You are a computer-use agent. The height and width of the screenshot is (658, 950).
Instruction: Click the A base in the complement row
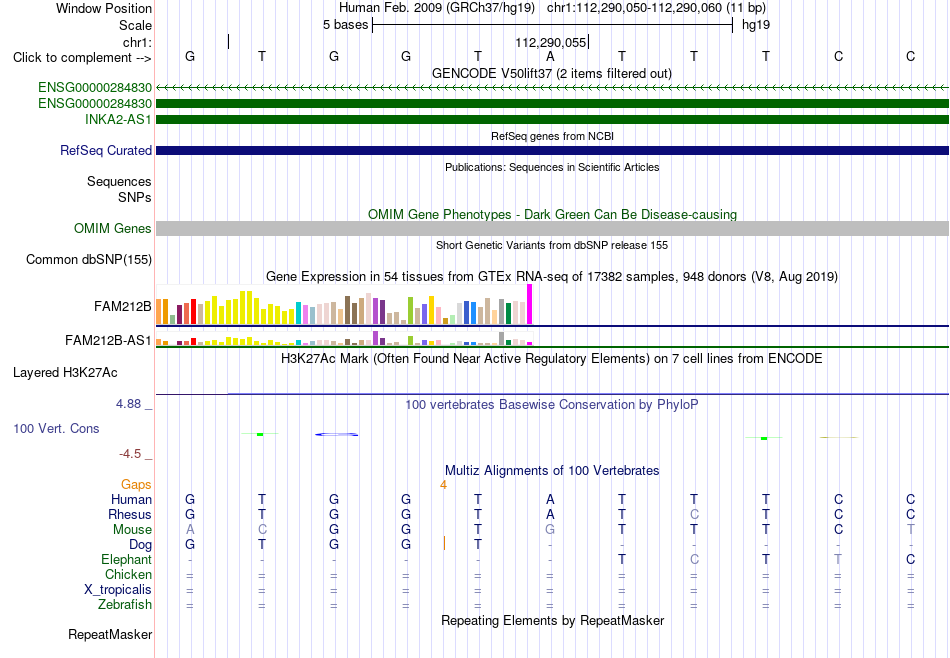coord(550,56)
